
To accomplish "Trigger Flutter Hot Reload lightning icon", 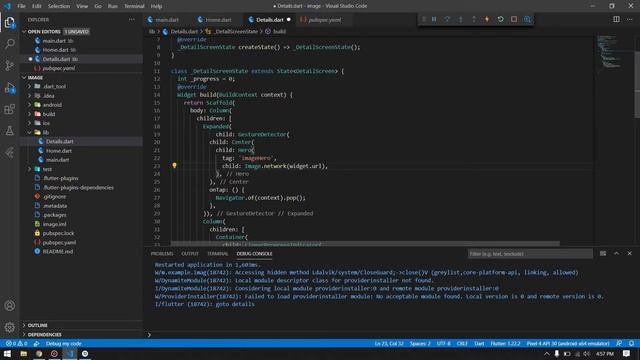I will point(487,19).
